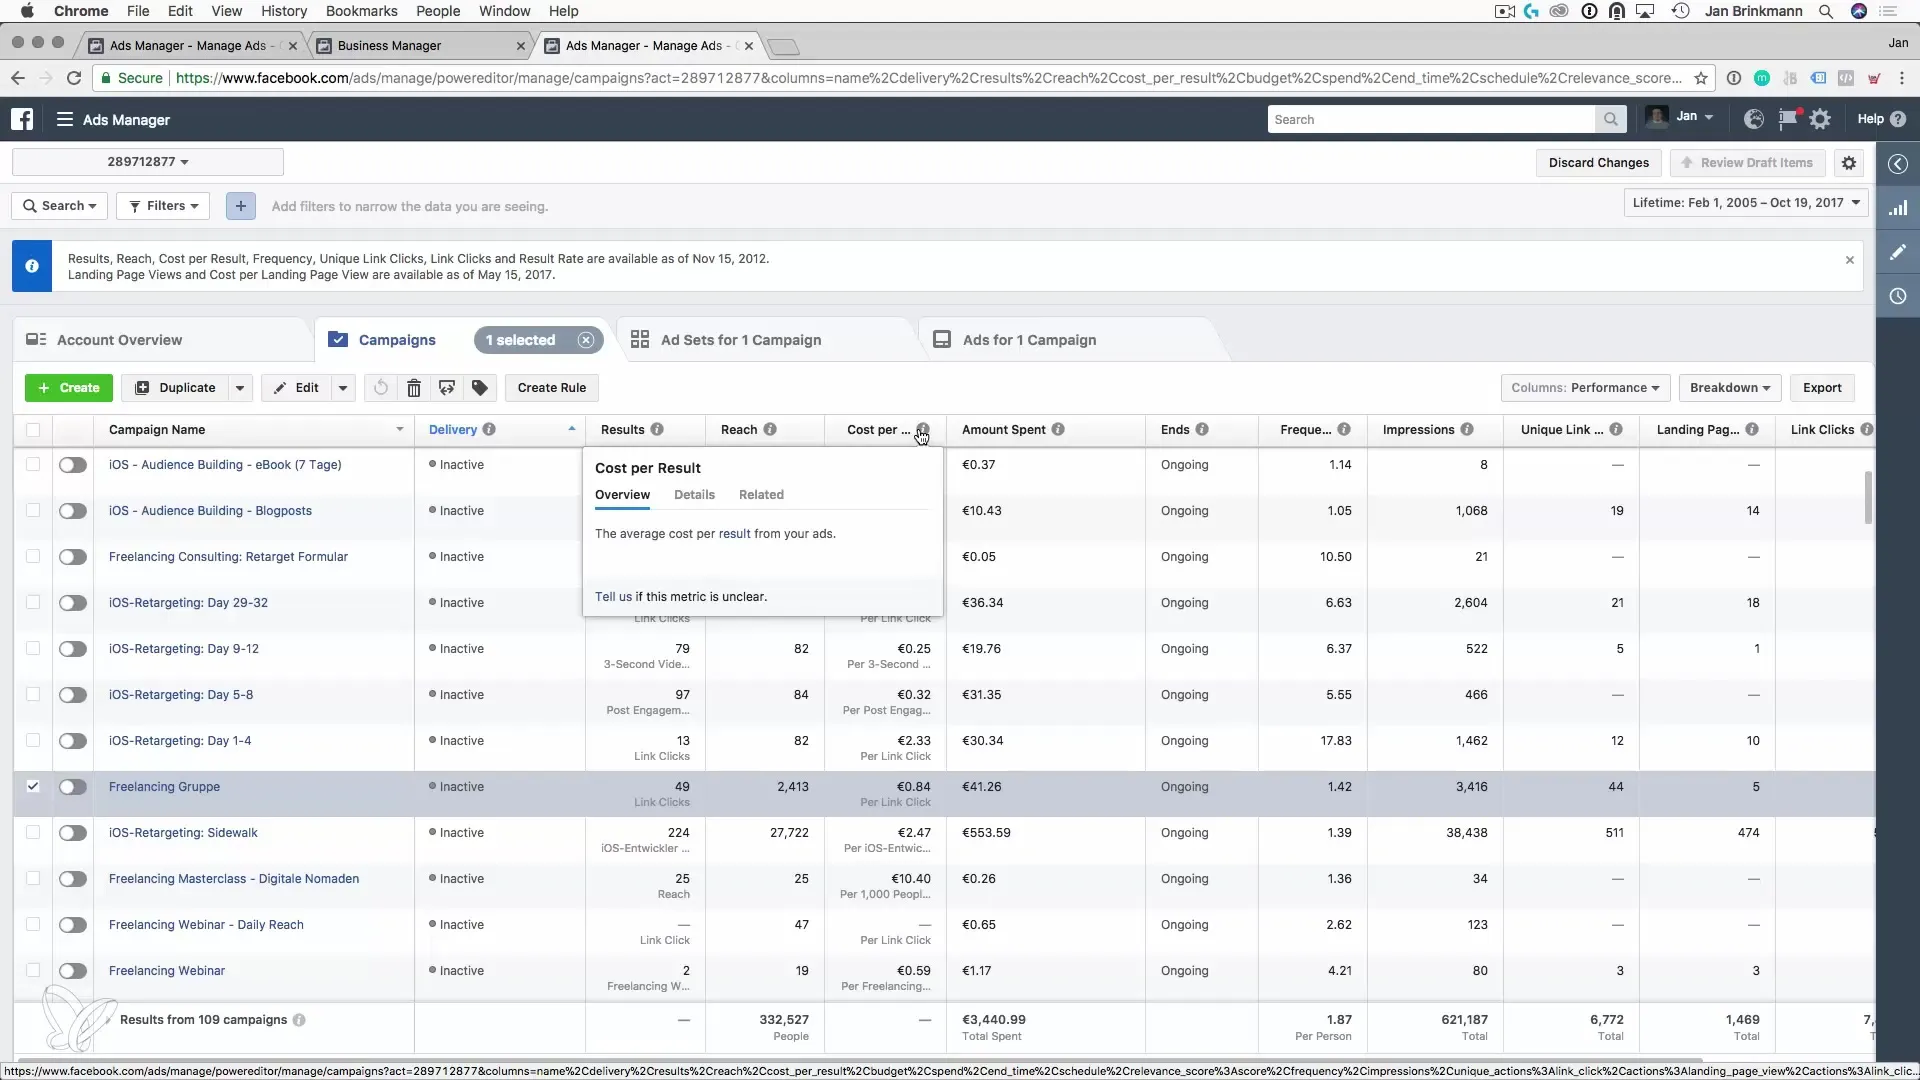The width and height of the screenshot is (1920, 1080).
Task: Open the flag page notifications icon
Action: coord(1787,119)
